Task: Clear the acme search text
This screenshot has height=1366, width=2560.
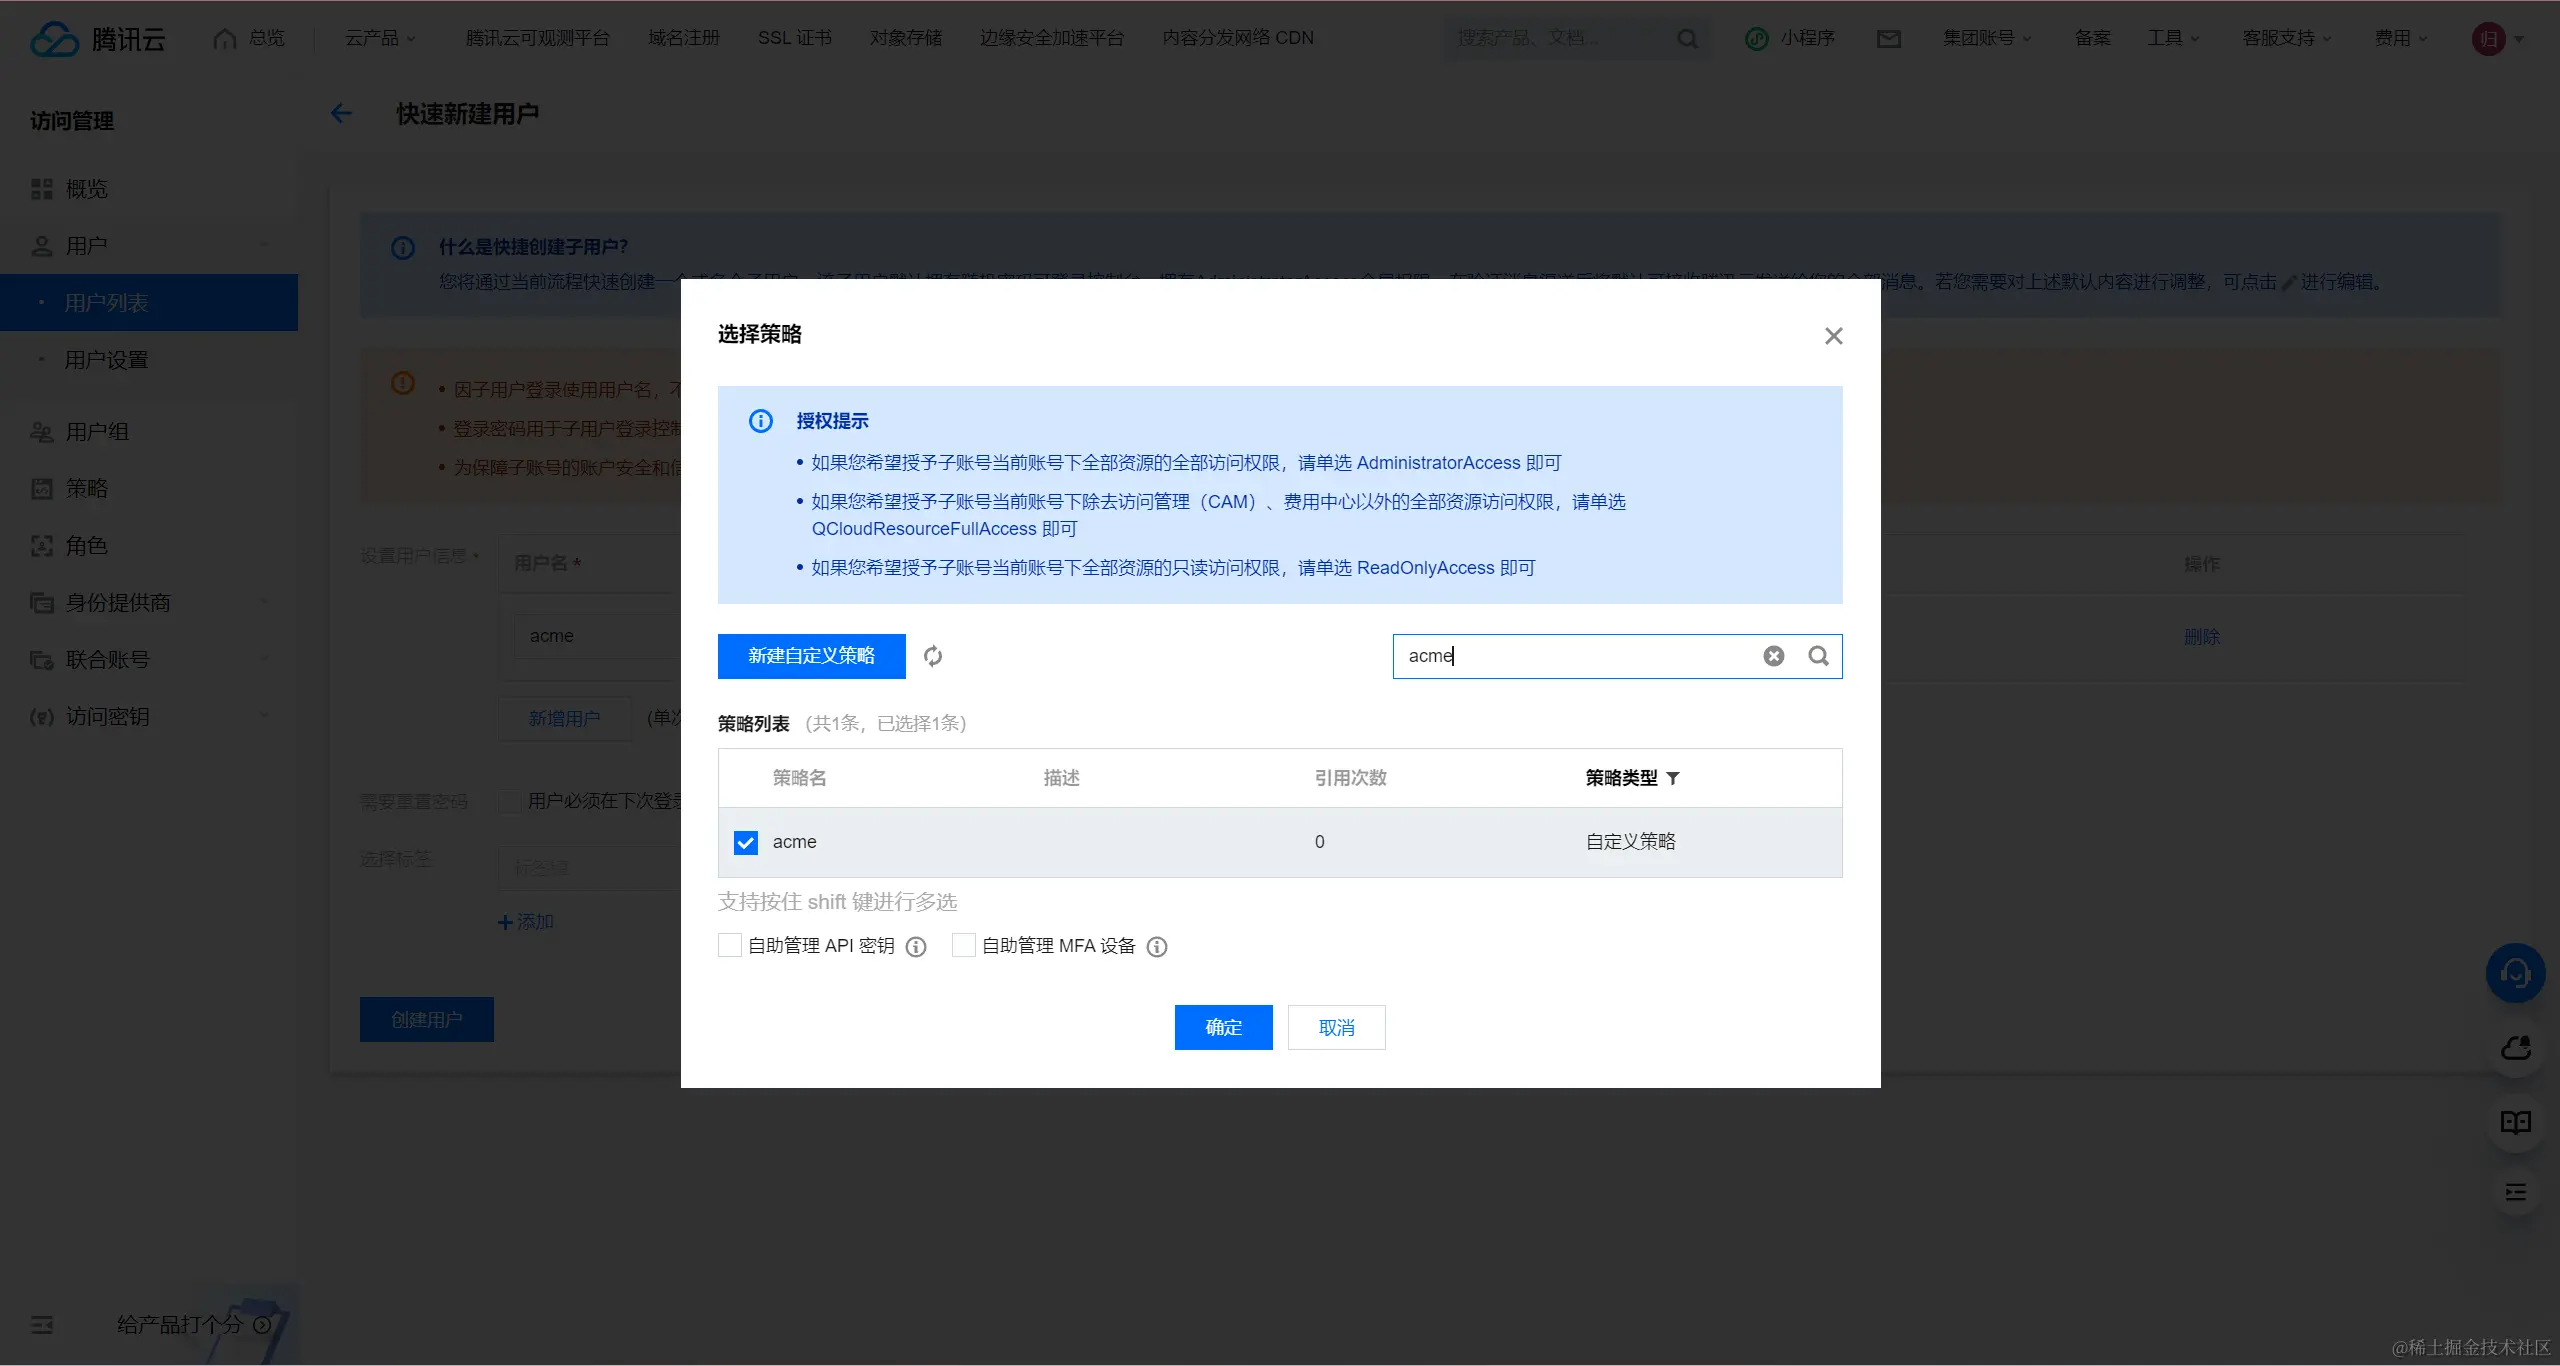Action: tap(1774, 655)
